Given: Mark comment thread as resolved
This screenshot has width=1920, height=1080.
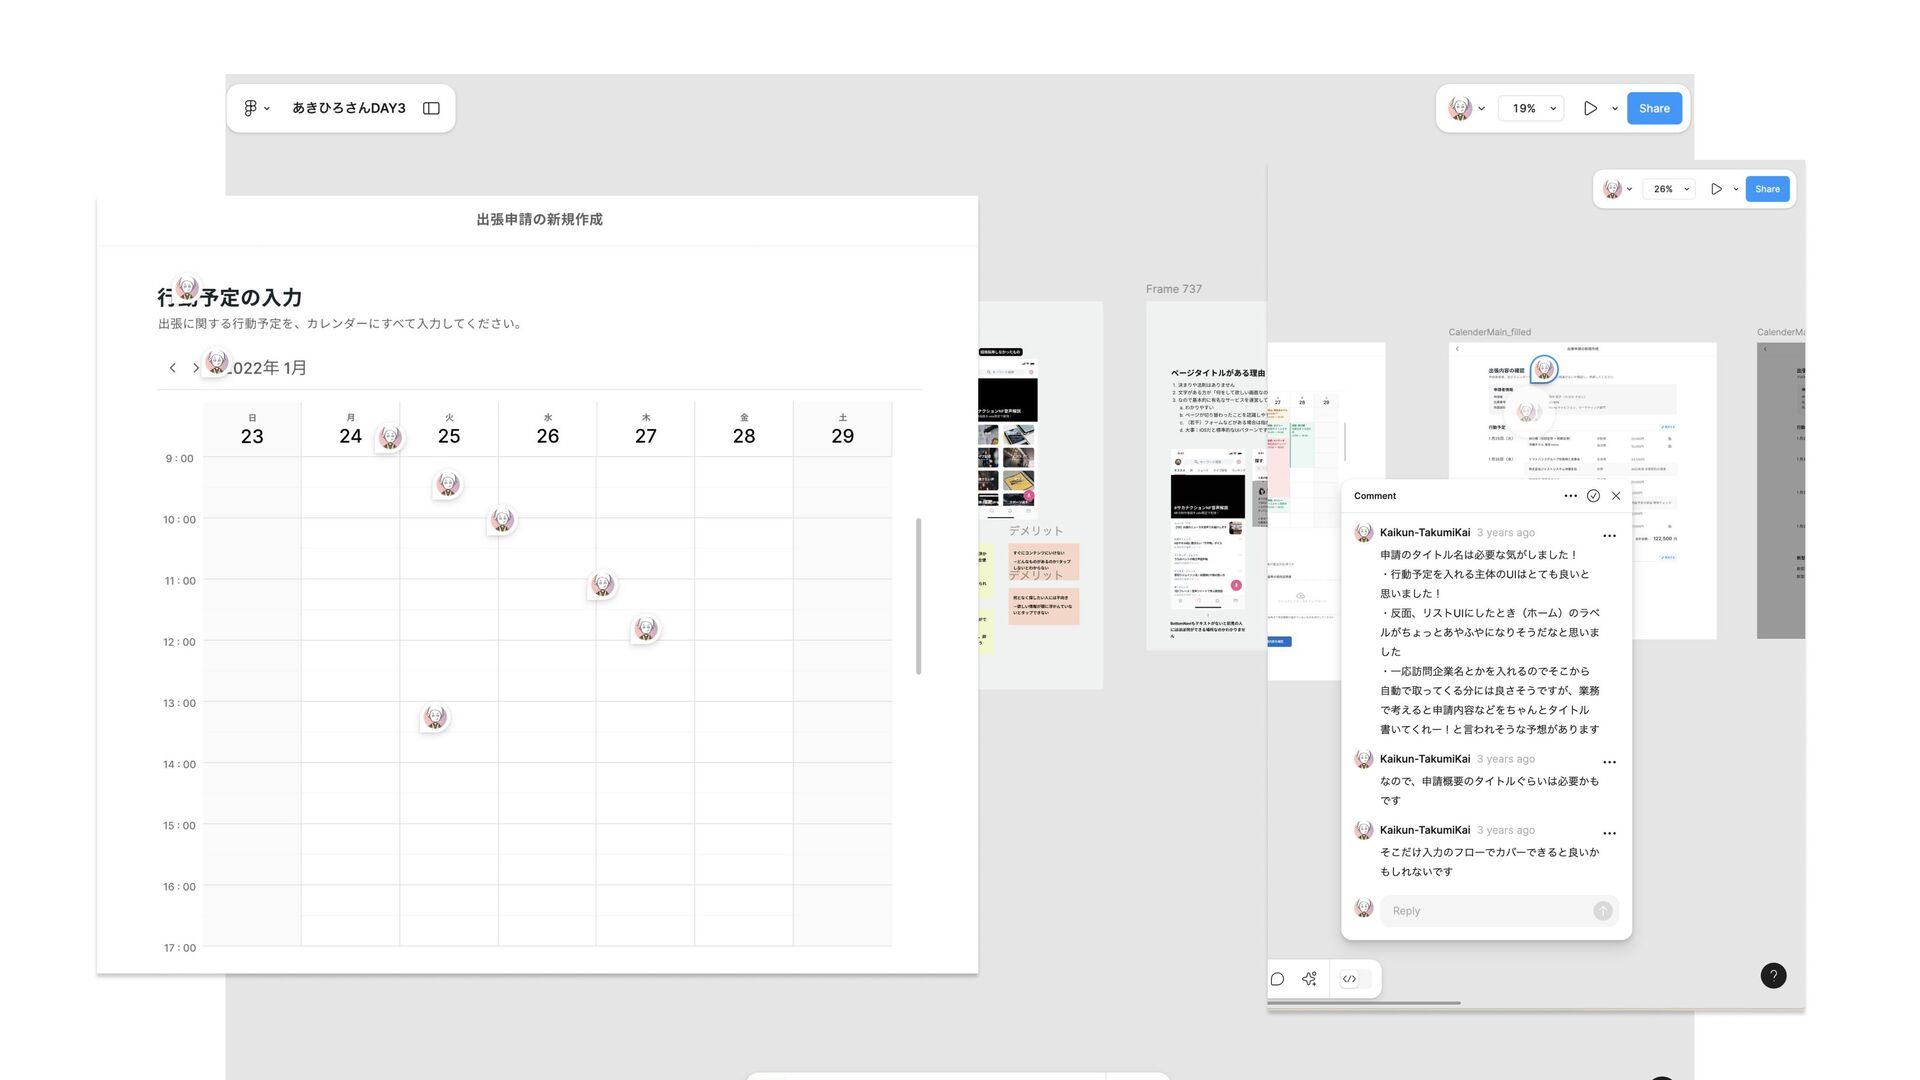Looking at the screenshot, I should pos(1593,496).
